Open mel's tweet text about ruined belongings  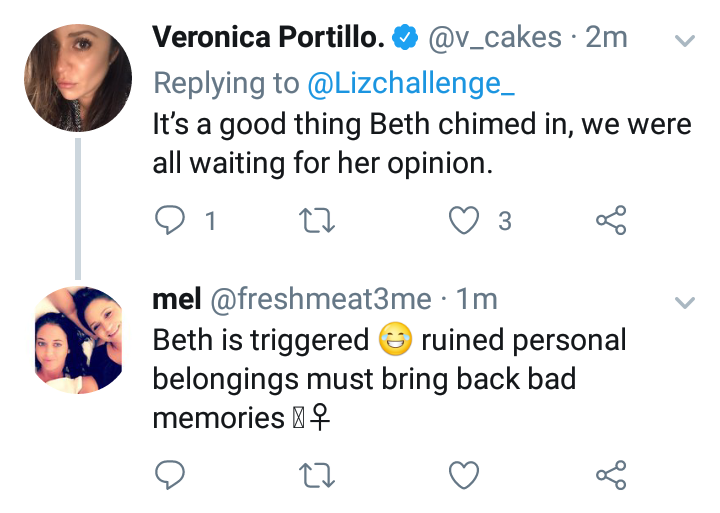tap(389, 378)
